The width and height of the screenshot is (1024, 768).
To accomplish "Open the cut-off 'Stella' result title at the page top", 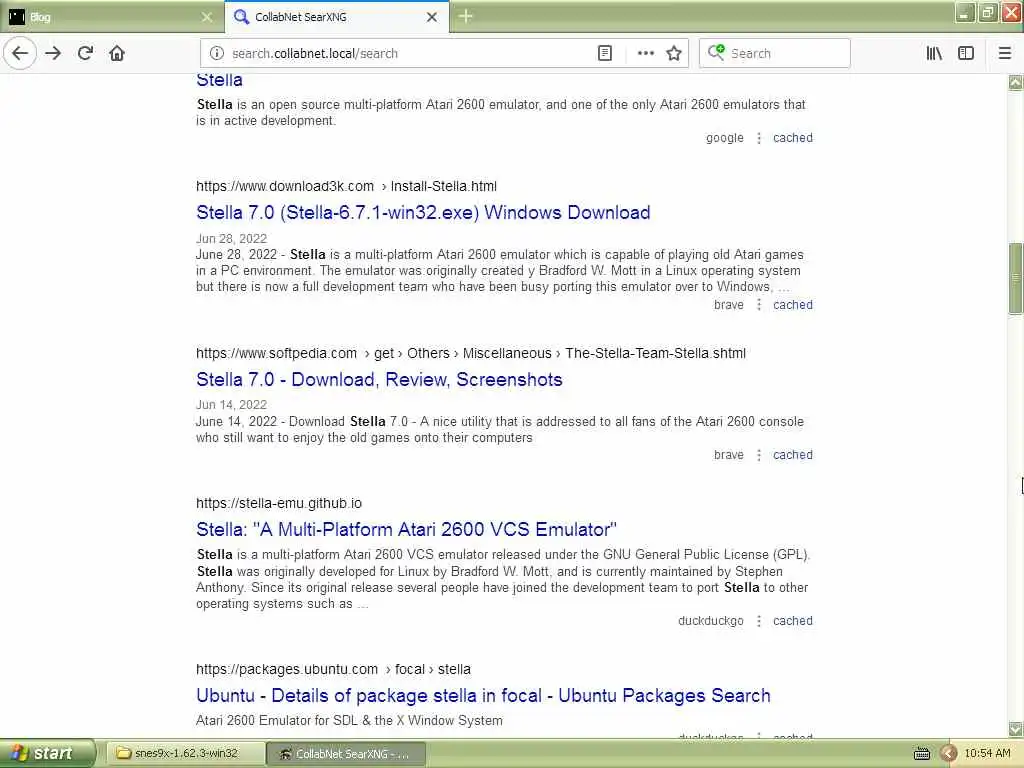I will pos(219,80).
